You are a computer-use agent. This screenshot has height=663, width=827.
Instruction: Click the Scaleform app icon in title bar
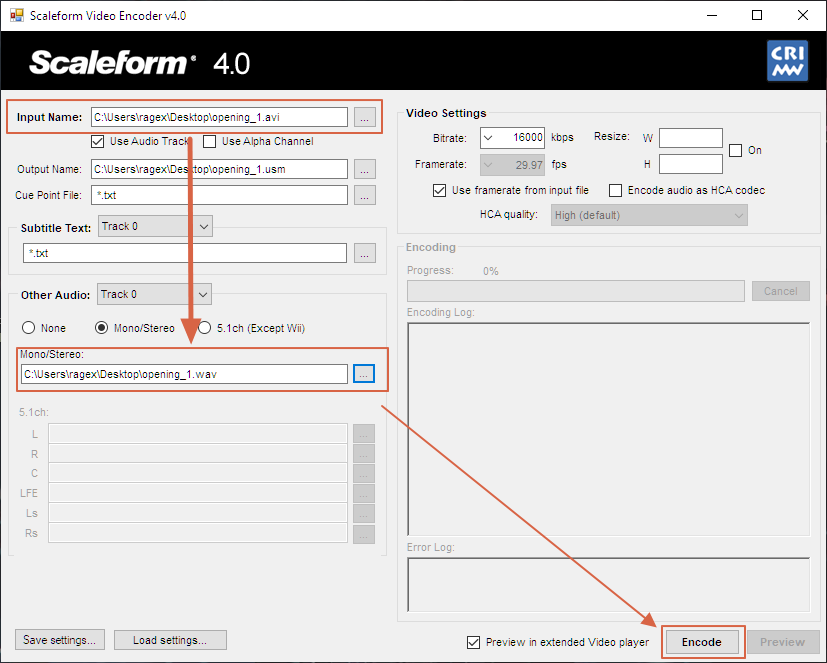click(16, 15)
